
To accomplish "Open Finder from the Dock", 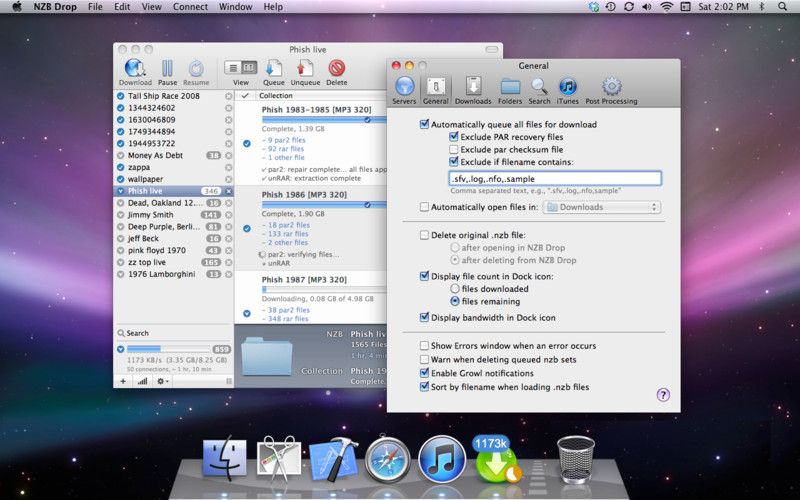I will tap(224, 458).
